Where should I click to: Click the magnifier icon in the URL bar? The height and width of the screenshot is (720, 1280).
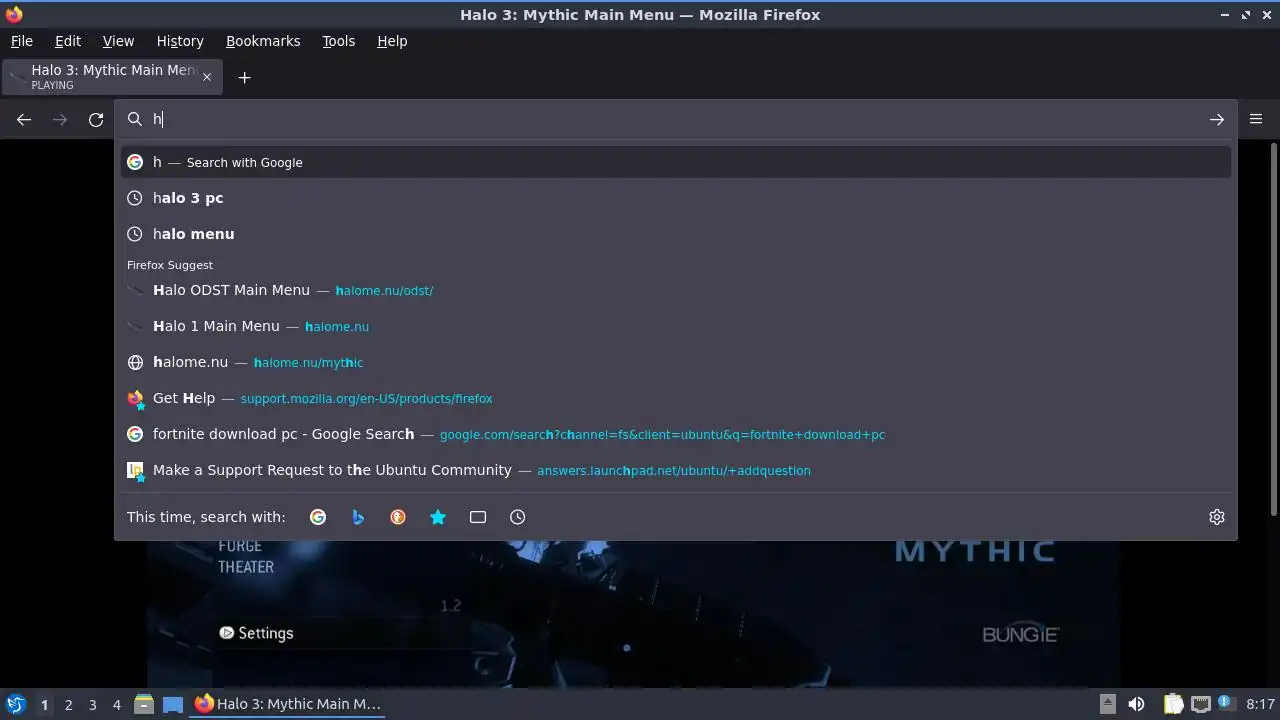(x=135, y=119)
